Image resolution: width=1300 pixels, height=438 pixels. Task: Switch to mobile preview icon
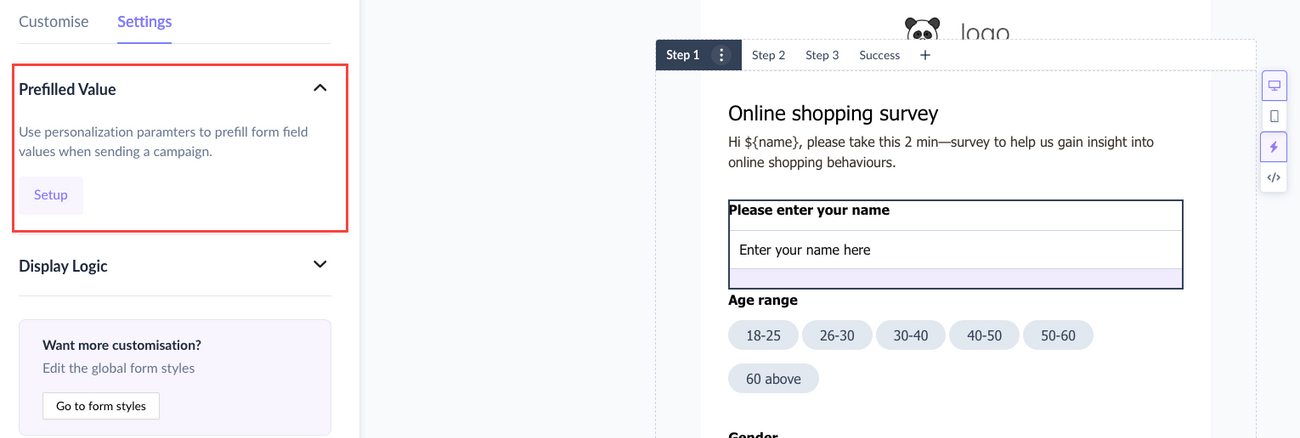point(1274,116)
